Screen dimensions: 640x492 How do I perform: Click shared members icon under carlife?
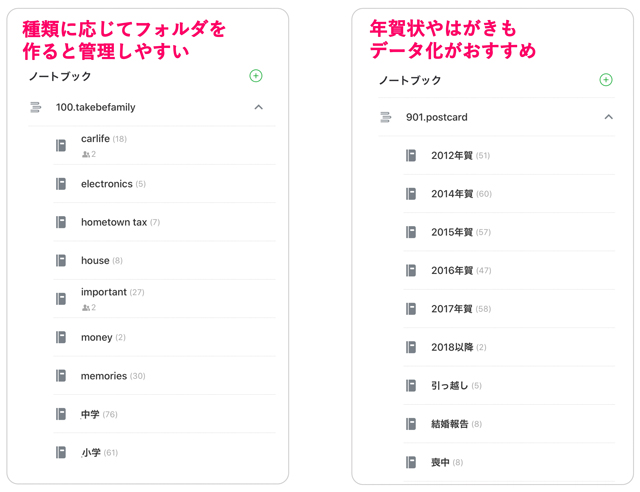86,154
